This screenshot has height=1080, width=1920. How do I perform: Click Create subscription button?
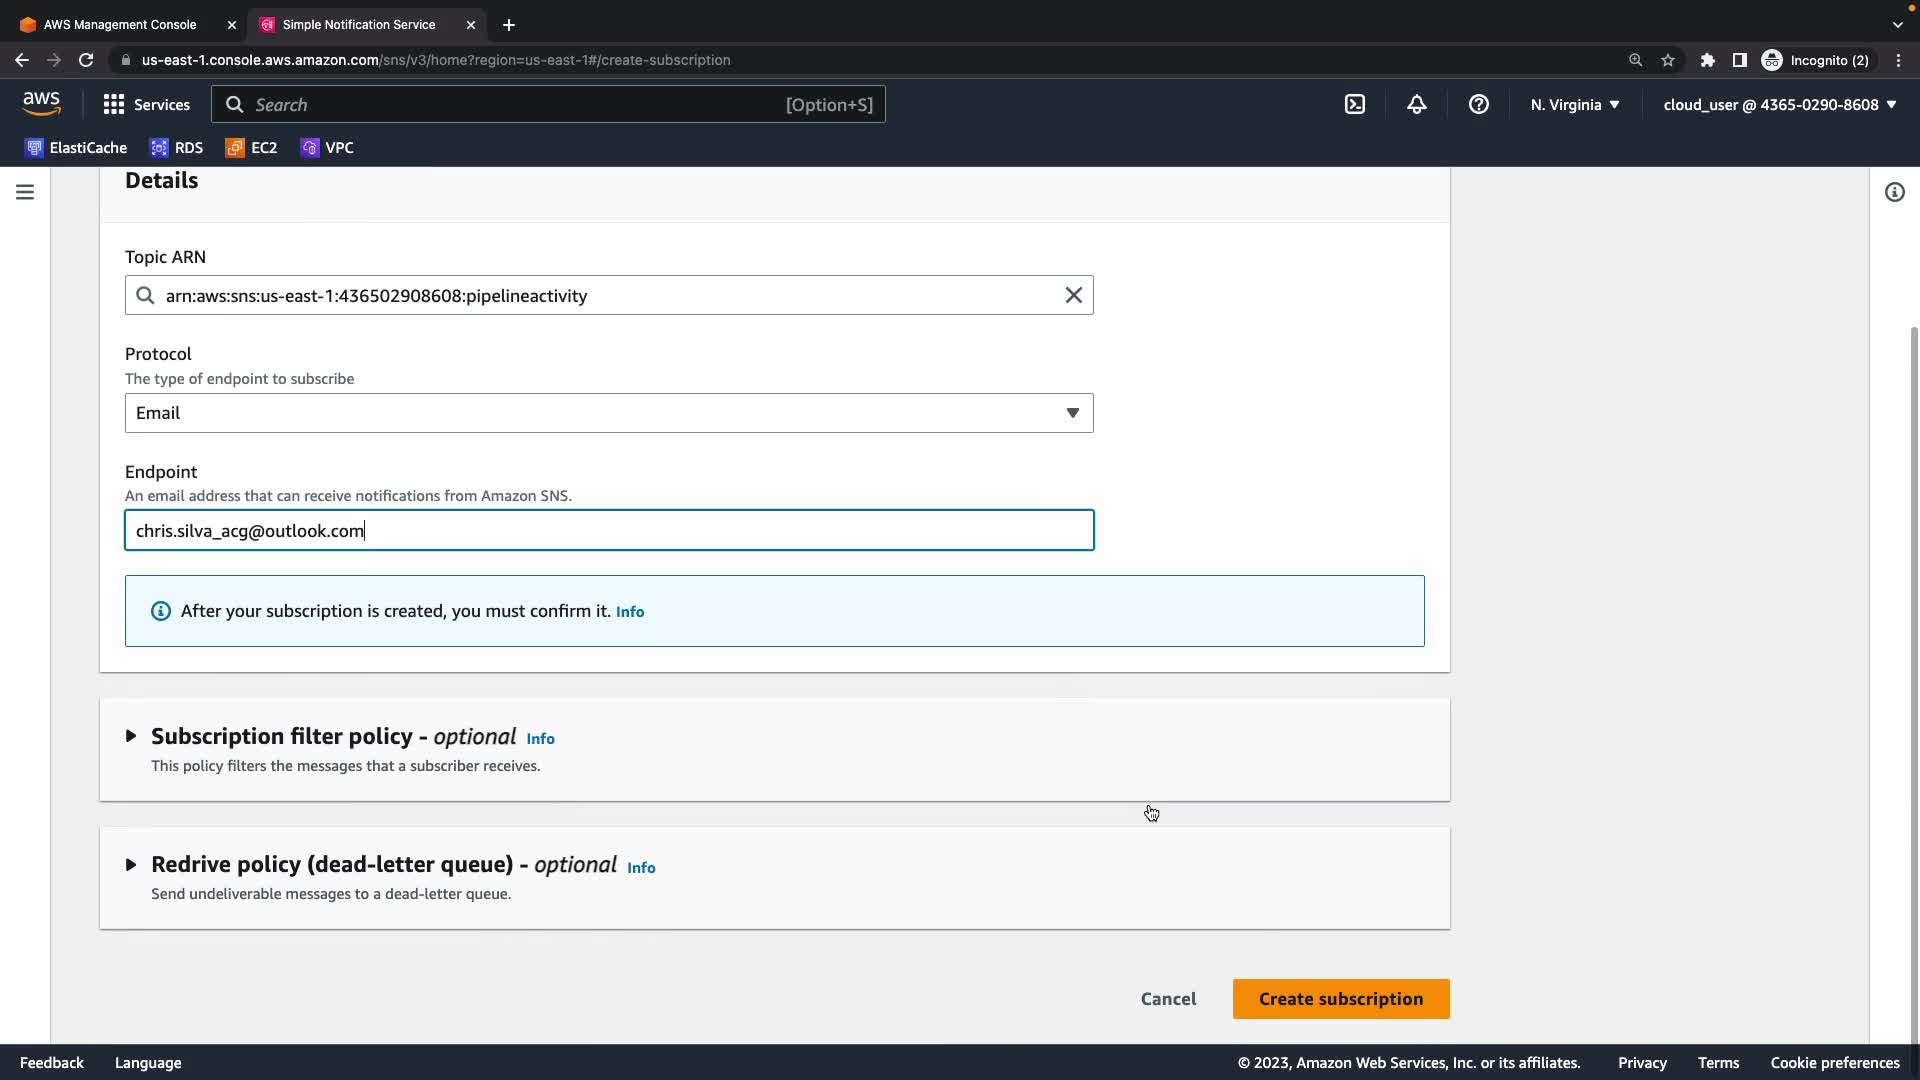(1340, 999)
